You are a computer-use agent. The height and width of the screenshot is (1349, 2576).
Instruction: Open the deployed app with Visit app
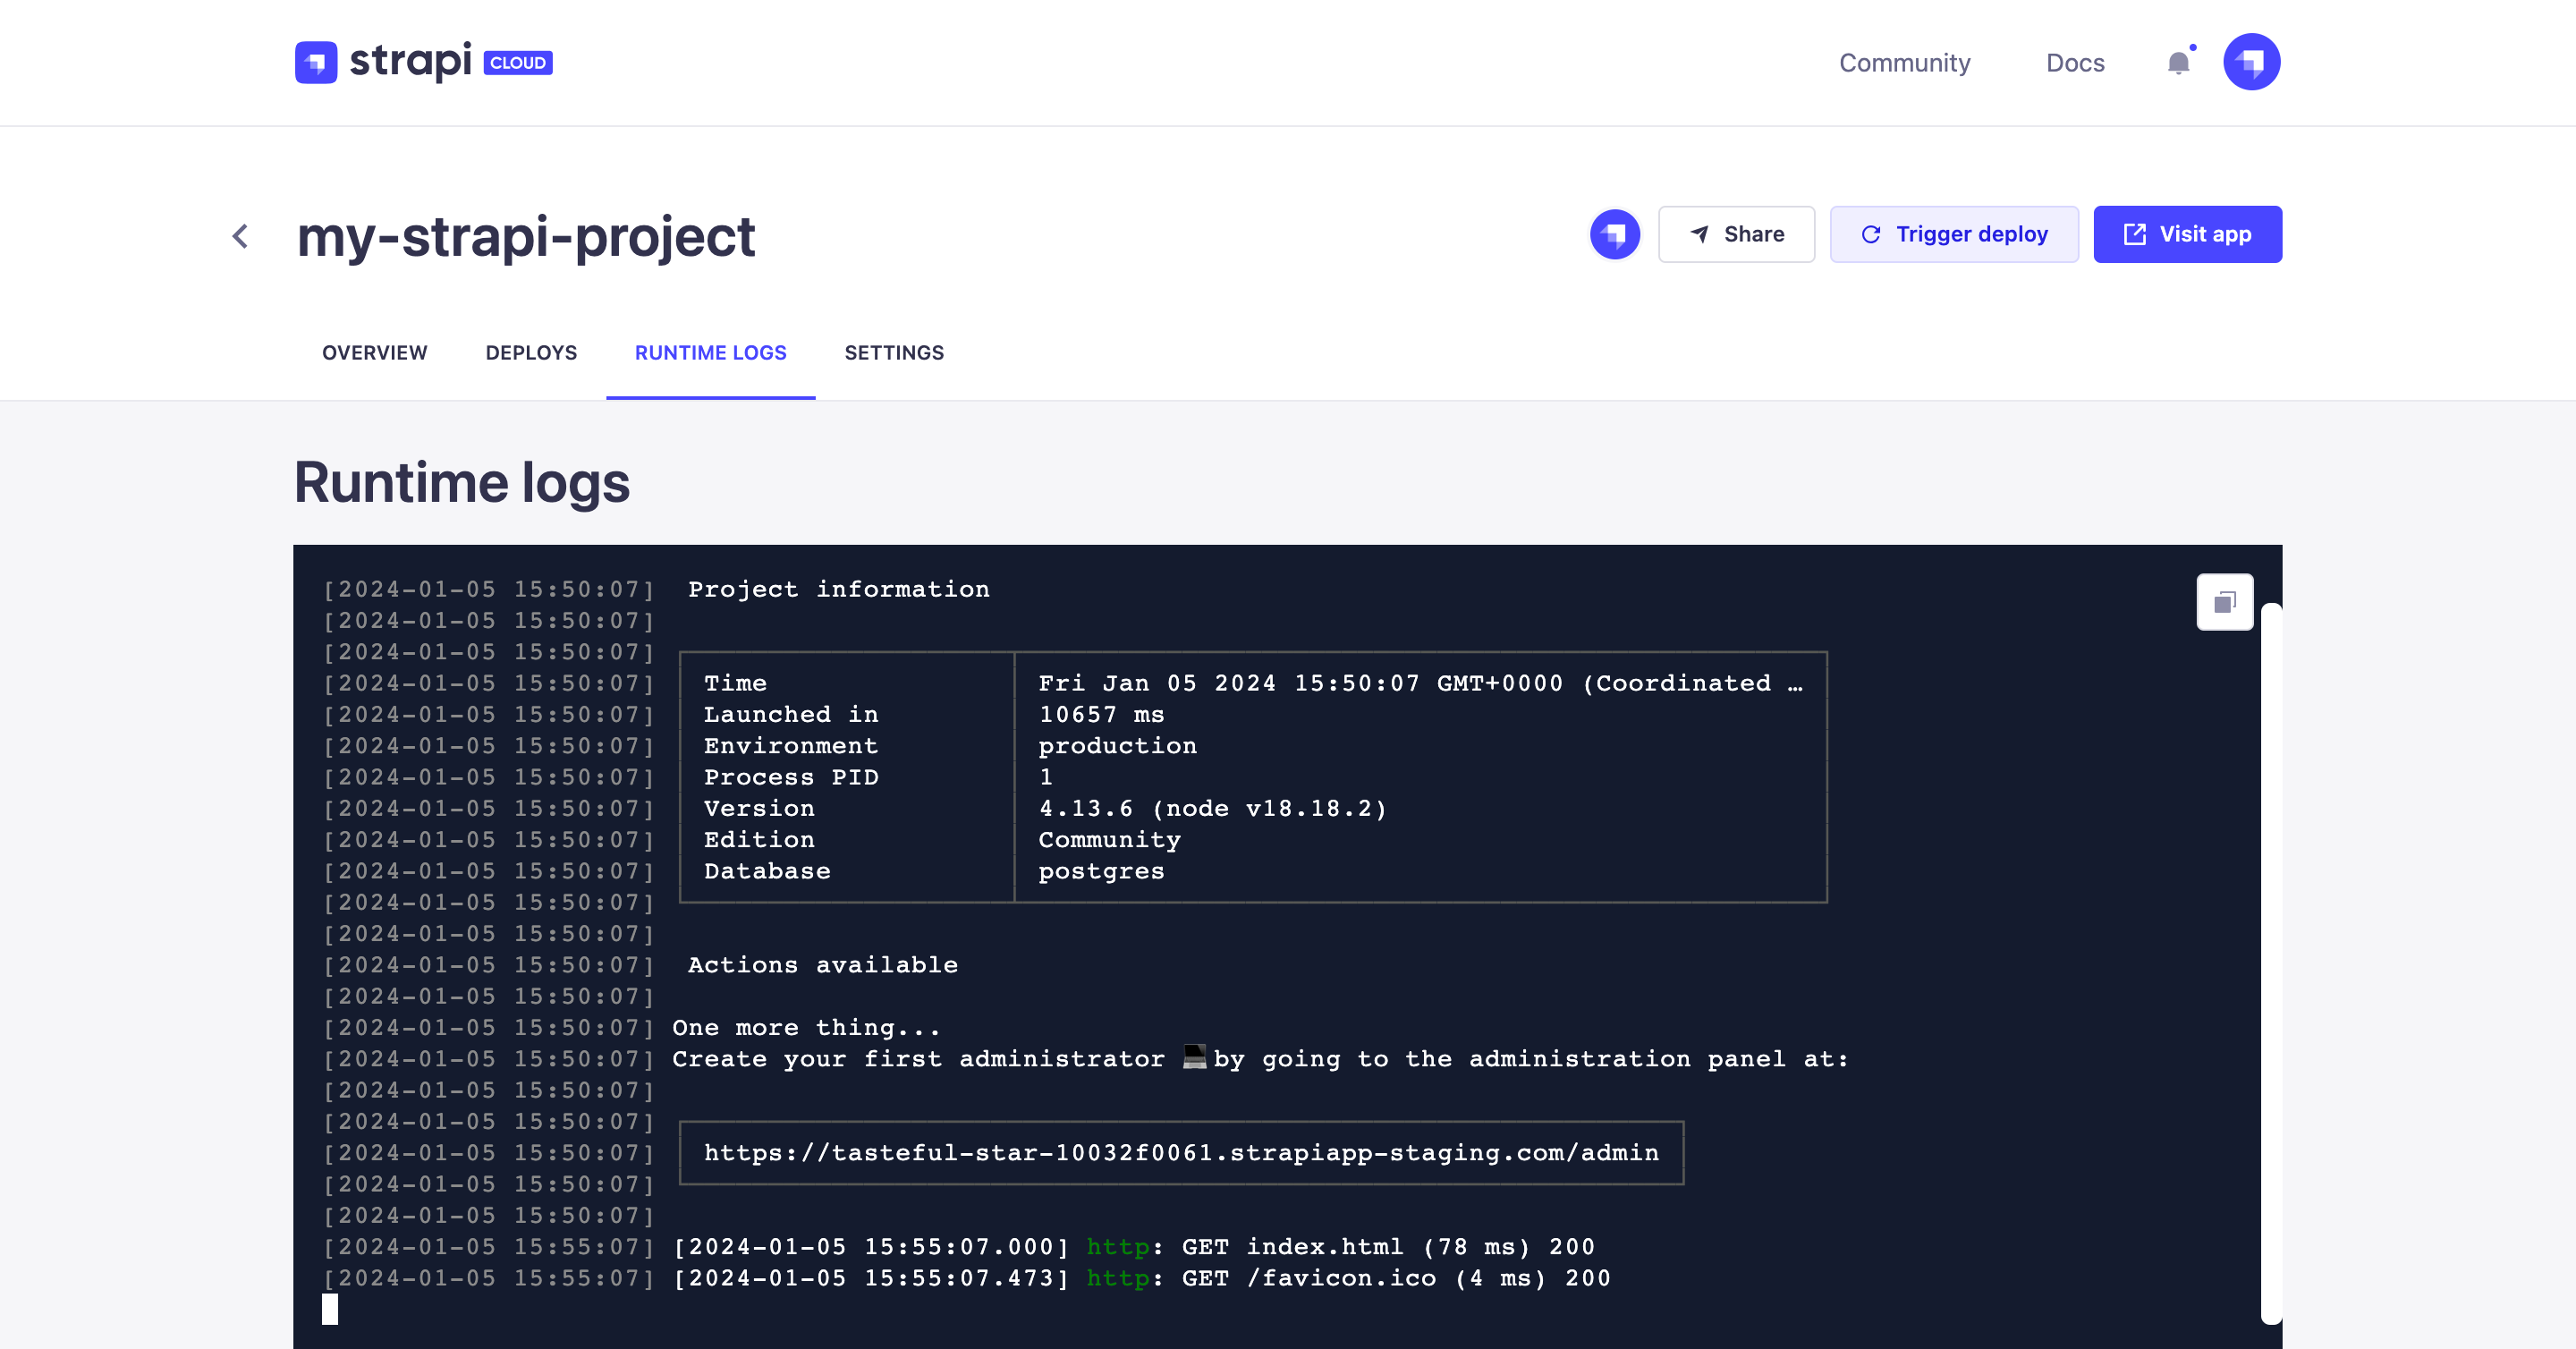tap(2188, 234)
